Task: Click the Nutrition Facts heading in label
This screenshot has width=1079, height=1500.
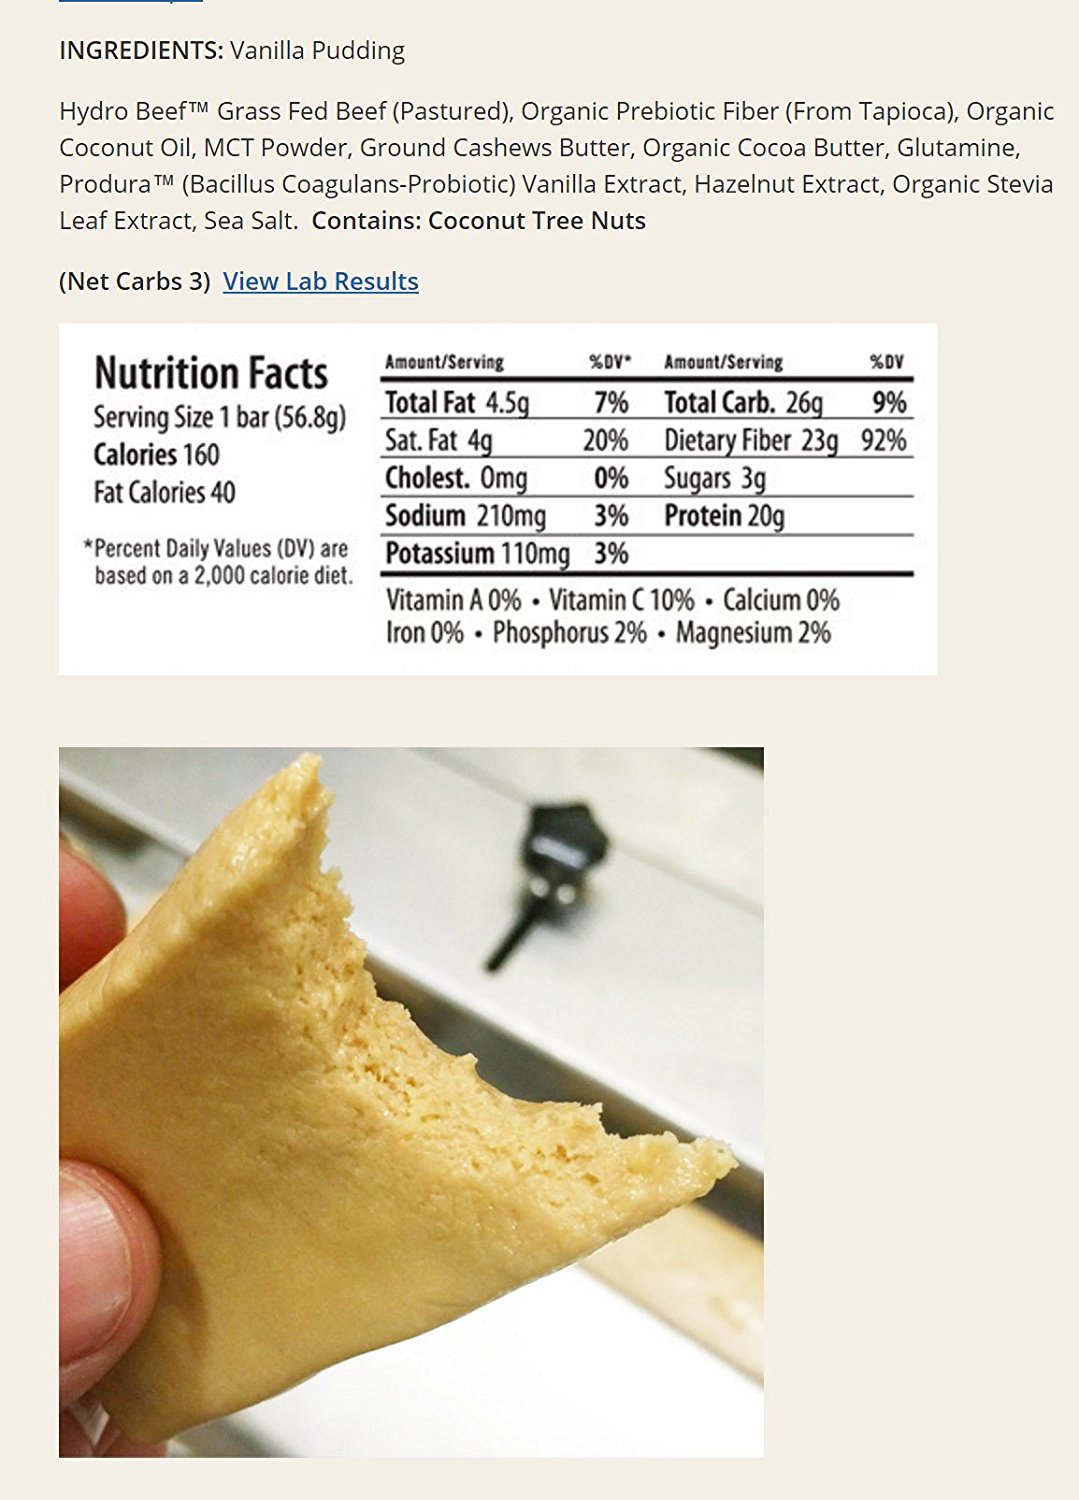Action: point(211,373)
